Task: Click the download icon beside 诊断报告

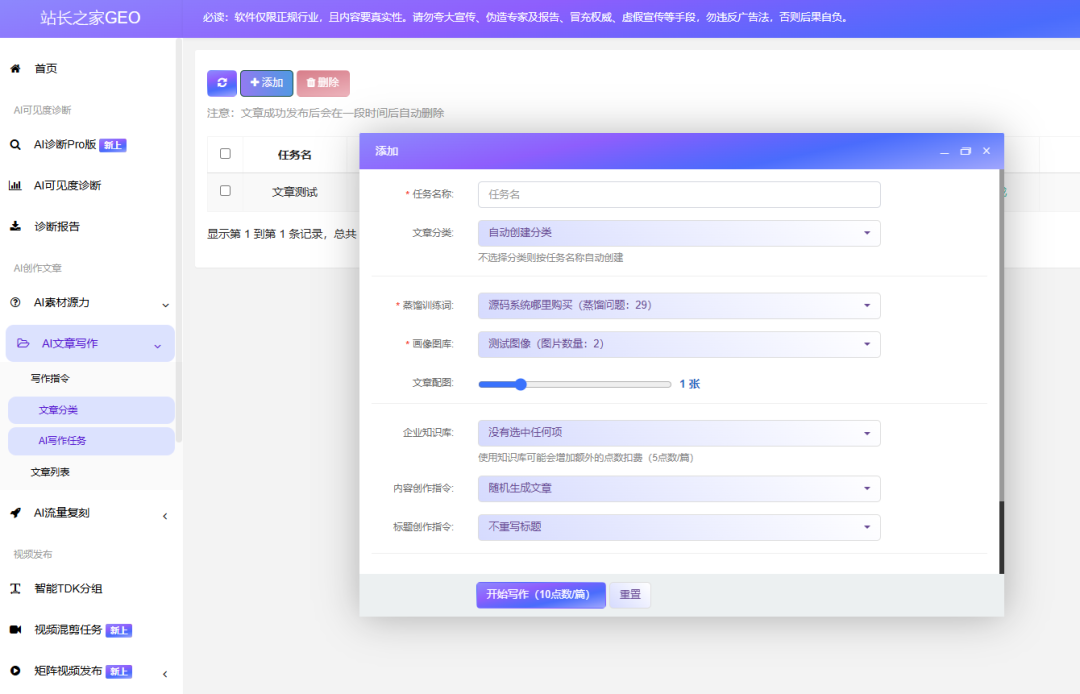Action: click(x=15, y=227)
